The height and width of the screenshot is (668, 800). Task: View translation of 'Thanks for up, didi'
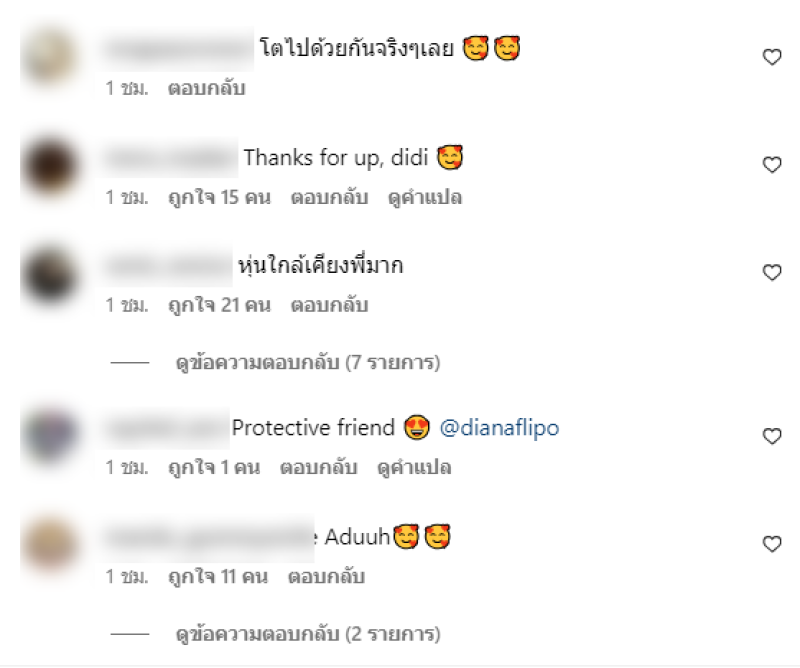[425, 197]
